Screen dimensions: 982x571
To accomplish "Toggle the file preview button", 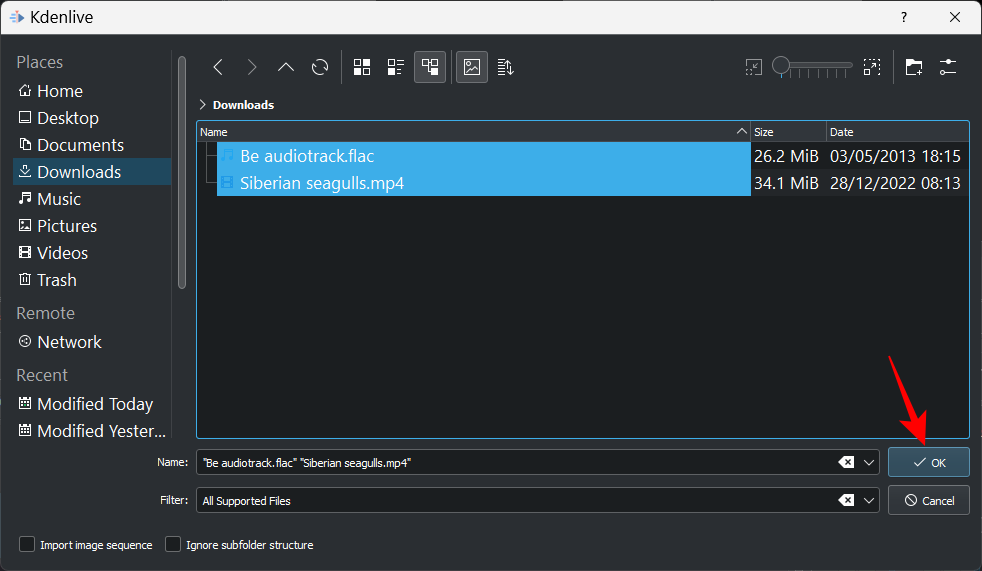I will pos(473,67).
